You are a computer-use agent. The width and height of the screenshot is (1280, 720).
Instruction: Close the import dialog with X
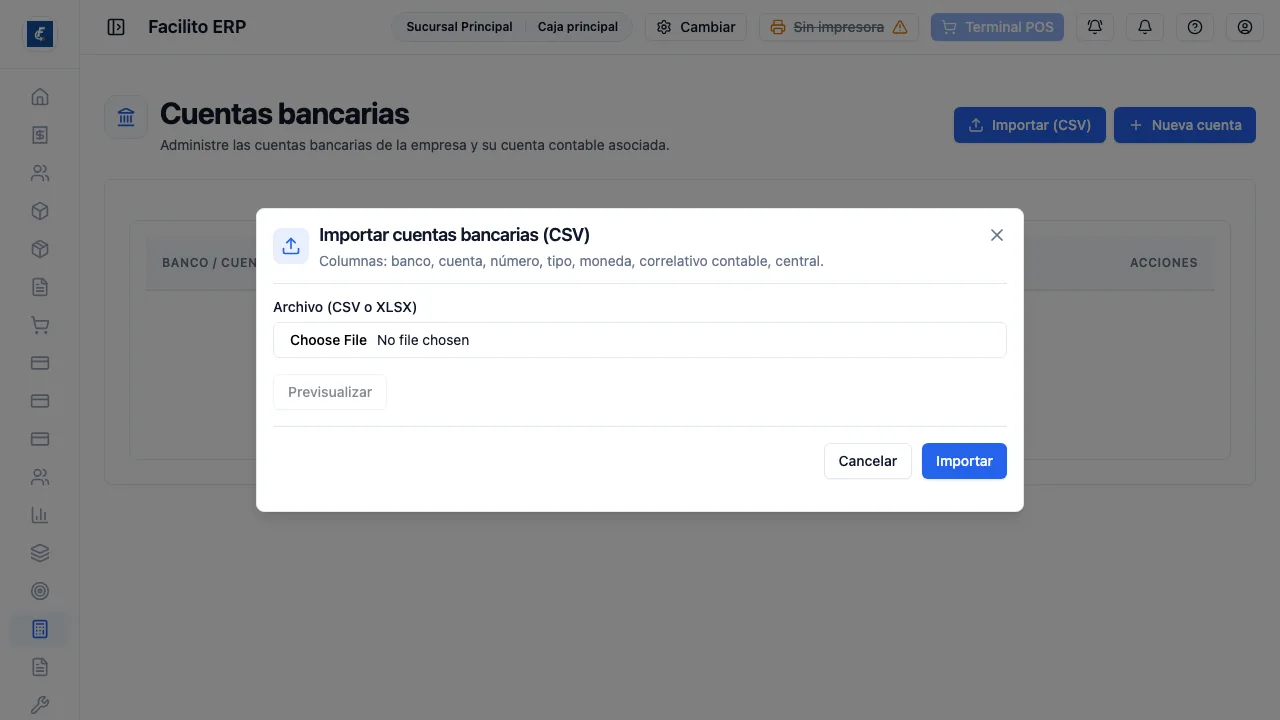click(x=996, y=235)
